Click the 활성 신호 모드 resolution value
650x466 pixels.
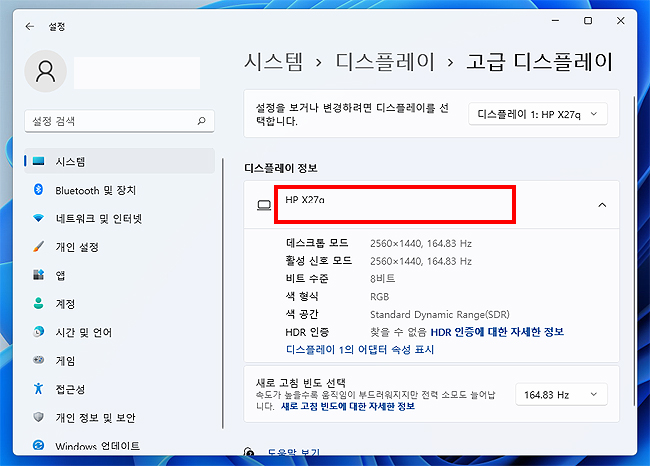[x=421, y=261]
